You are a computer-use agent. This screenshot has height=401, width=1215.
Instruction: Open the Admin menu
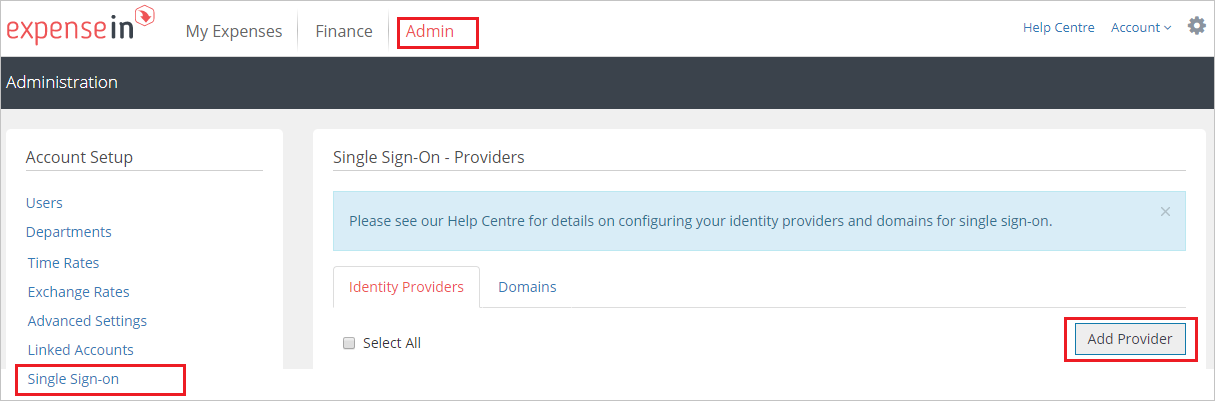point(430,31)
